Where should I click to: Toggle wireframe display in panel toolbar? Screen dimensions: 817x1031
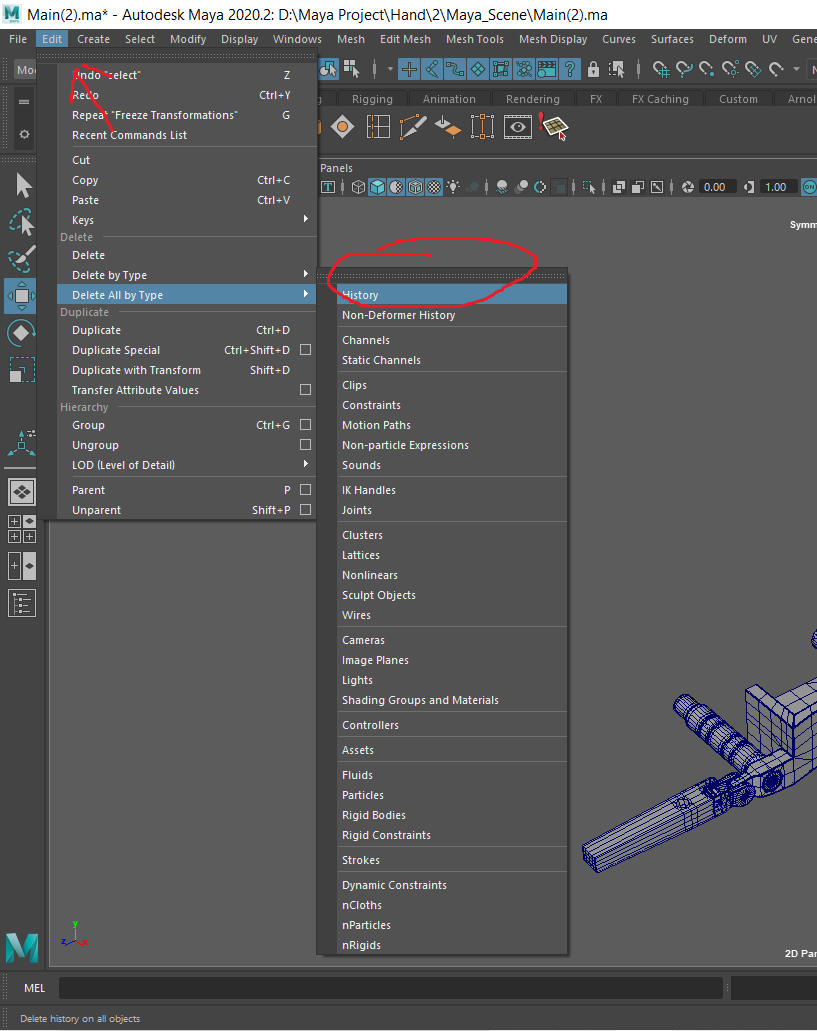pyautogui.click(x=358, y=187)
